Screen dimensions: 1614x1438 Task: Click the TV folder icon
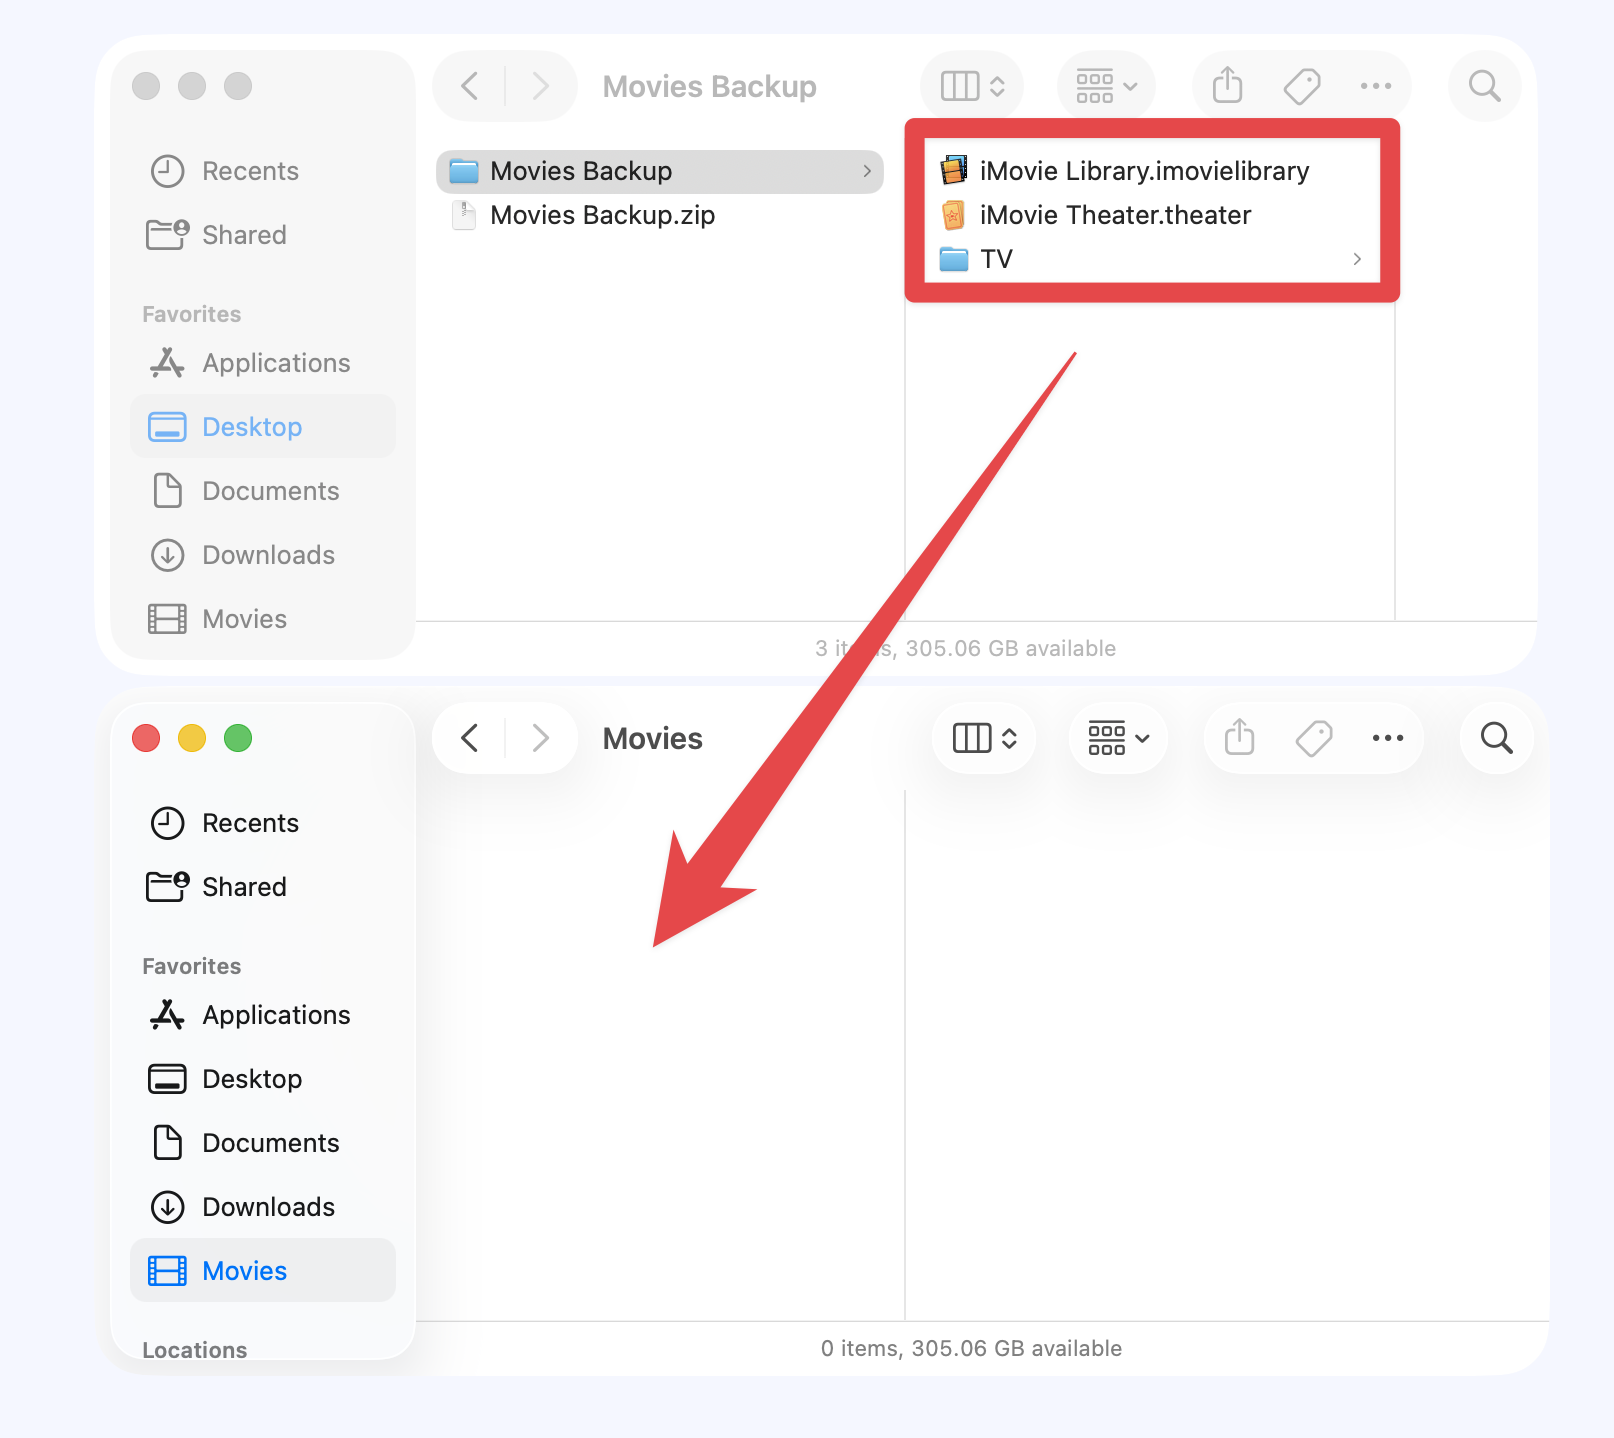(x=954, y=259)
